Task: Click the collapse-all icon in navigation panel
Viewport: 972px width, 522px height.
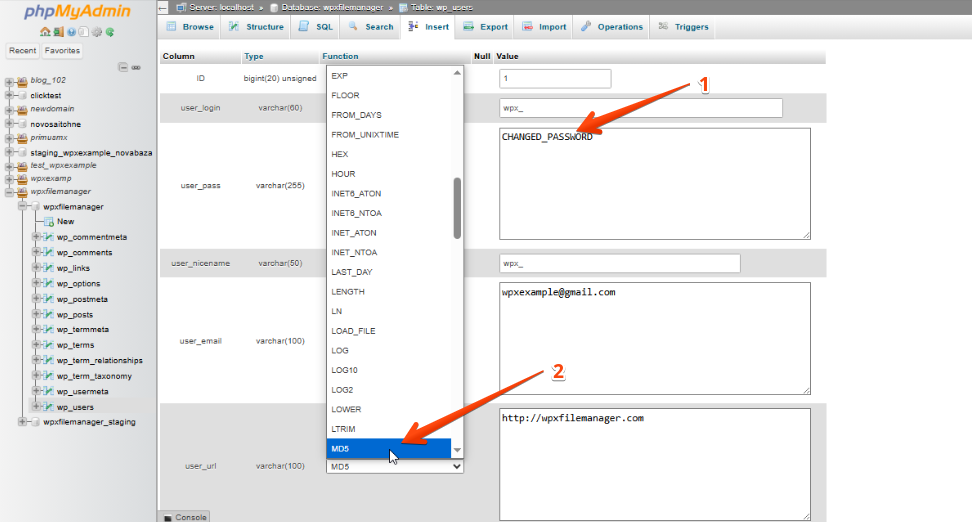Action: click(x=123, y=67)
